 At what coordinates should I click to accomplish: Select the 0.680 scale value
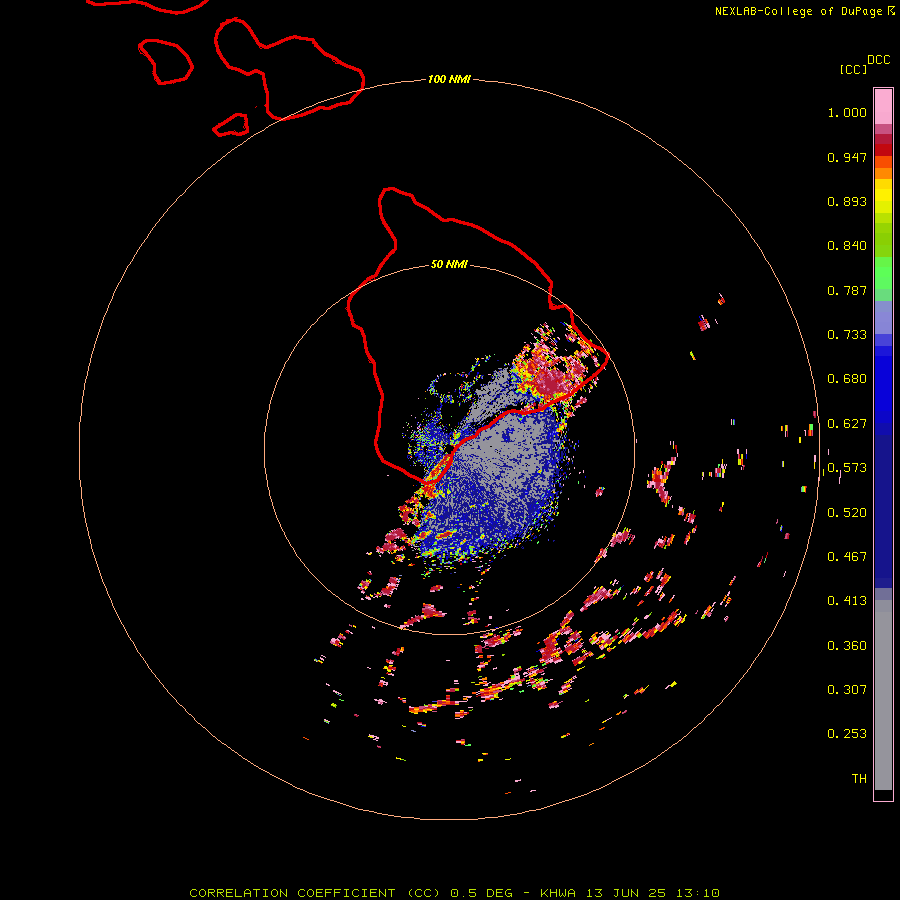[847, 379]
